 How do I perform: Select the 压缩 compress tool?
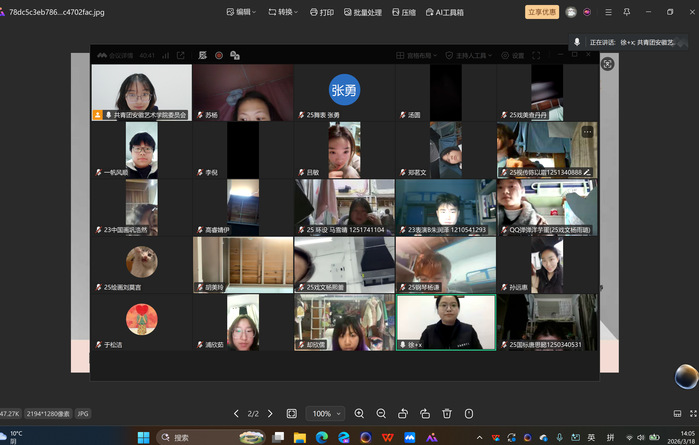pos(403,12)
